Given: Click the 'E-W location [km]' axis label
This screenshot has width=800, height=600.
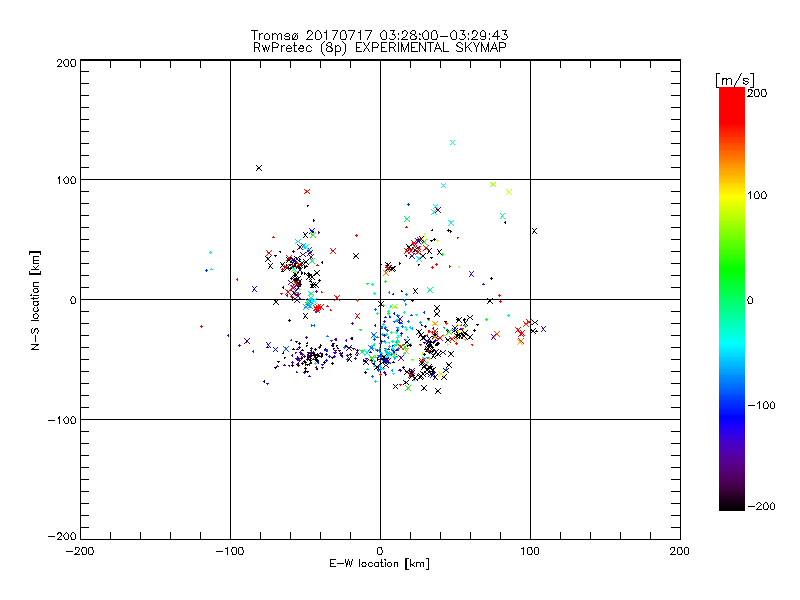Looking at the screenshot, I should (x=379, y=564).
